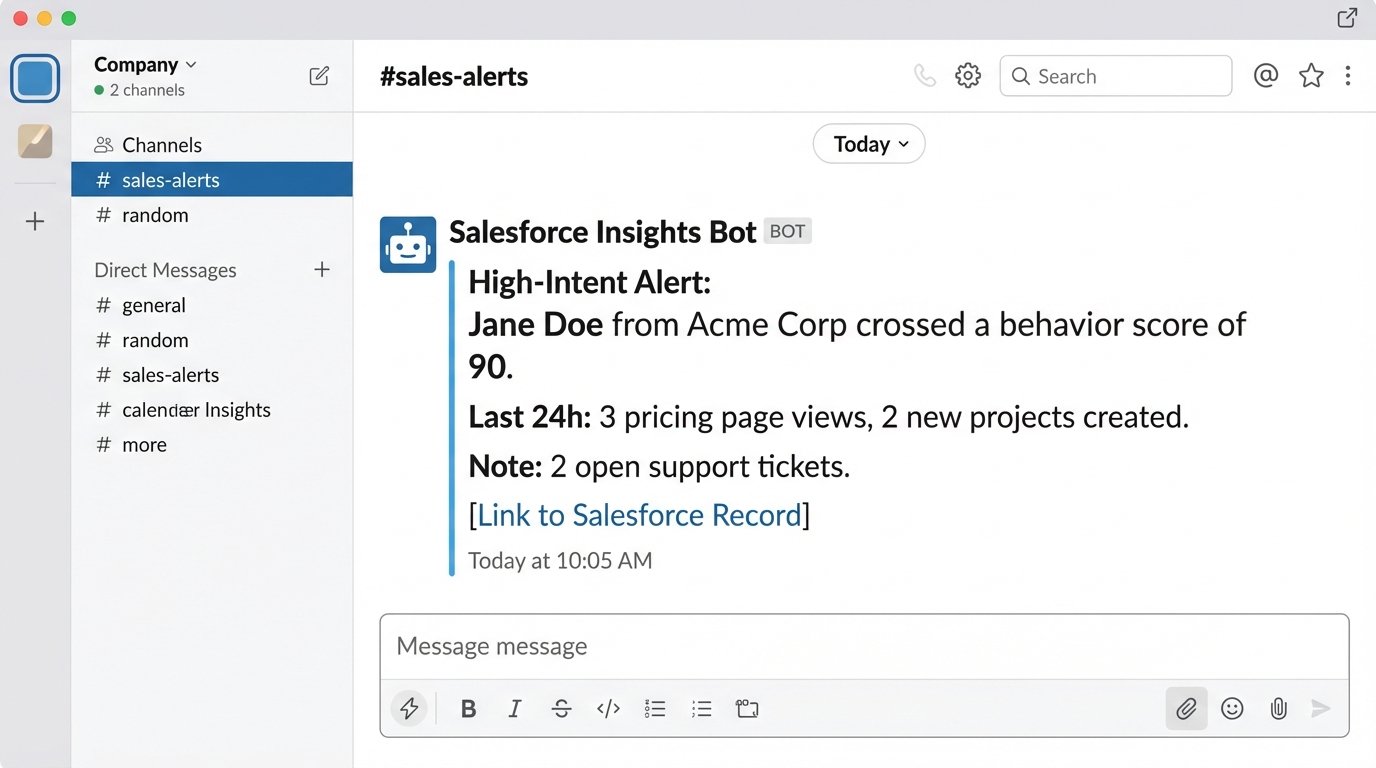Image resolution: width=1376 pixels, height=768 pixels.
Task: Select the general channel in sidebar
Action: tap(153, 305)
